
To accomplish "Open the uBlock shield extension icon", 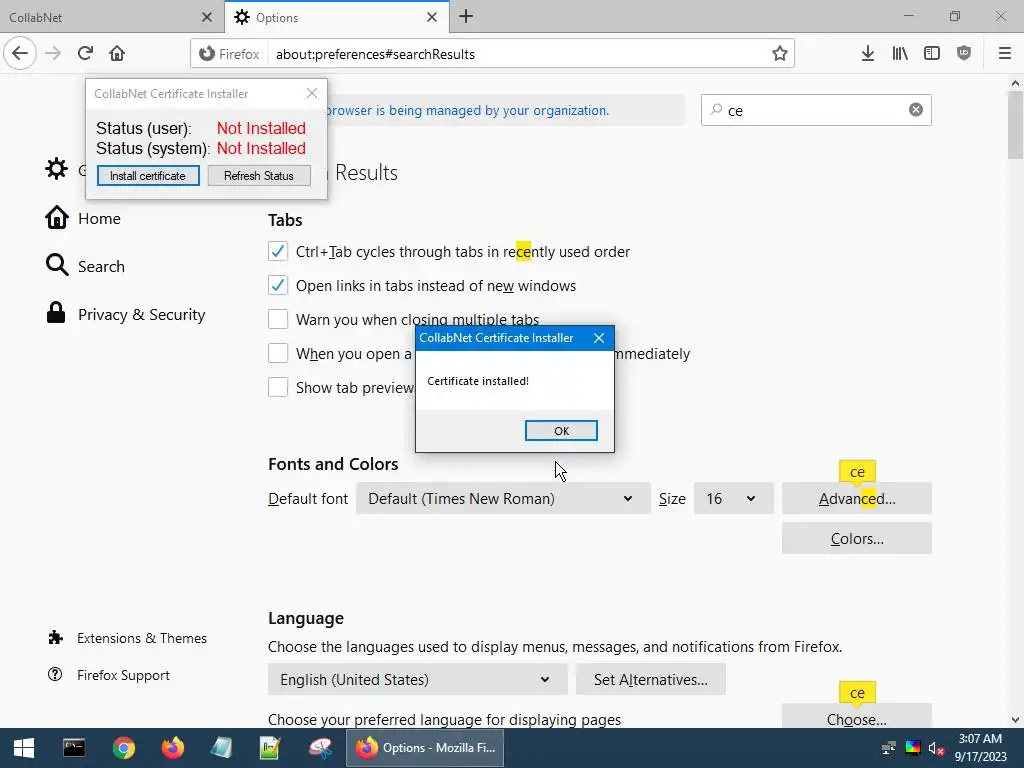I will pyautogui.click(x=963, y=54).
